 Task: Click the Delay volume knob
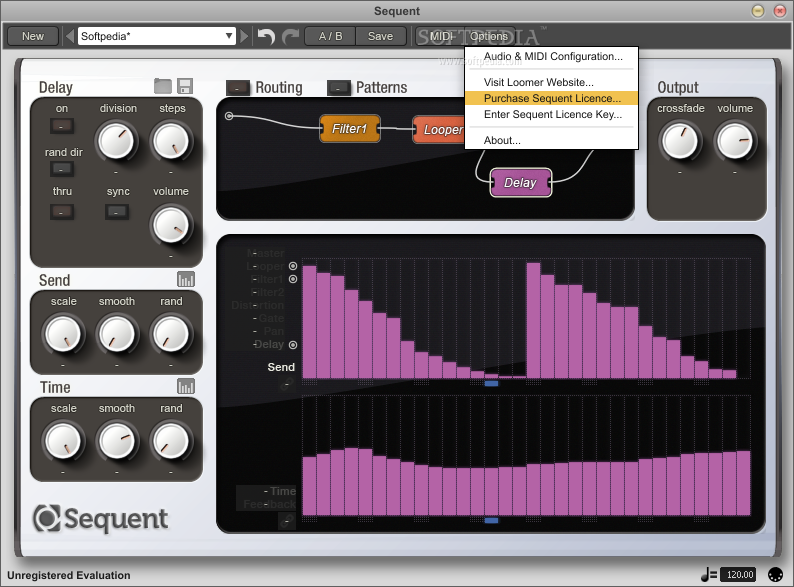click(171, 224)
